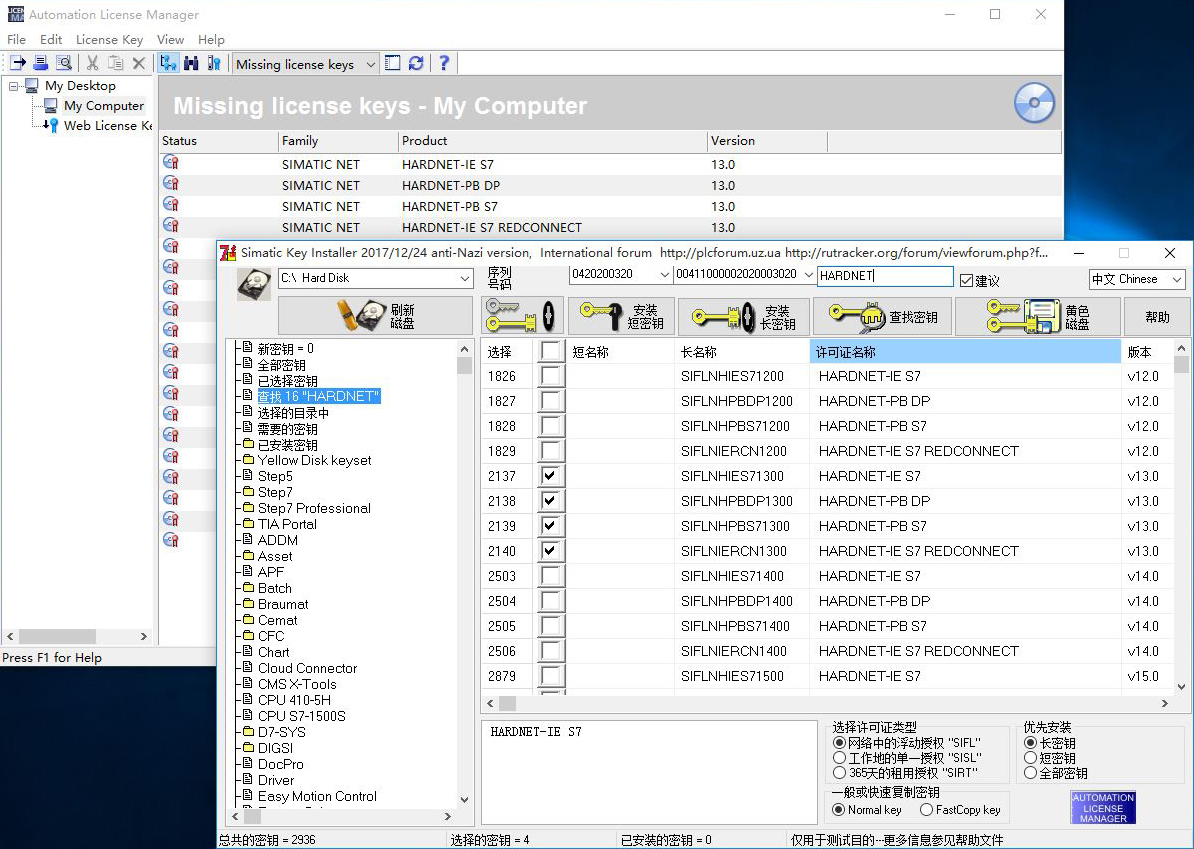Click the delete X toolbar icon
This screenshot has height=849, width=1194.
pyautogui.click(x=139, y=63)
